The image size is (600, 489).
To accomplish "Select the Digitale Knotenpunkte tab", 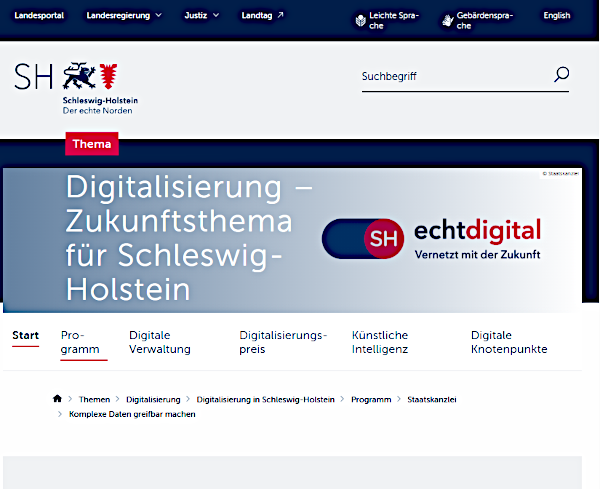I will click(x=509, y=342).
